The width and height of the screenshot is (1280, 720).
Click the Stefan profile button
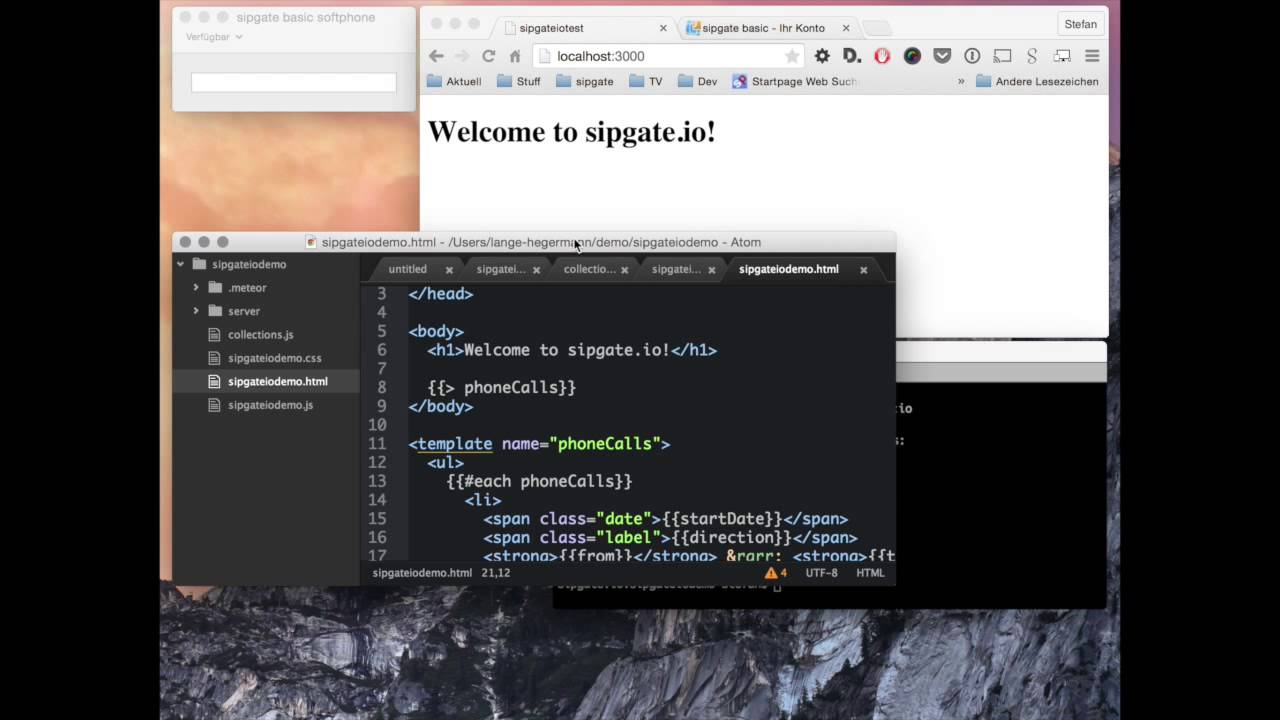[x=1080, y=24]
